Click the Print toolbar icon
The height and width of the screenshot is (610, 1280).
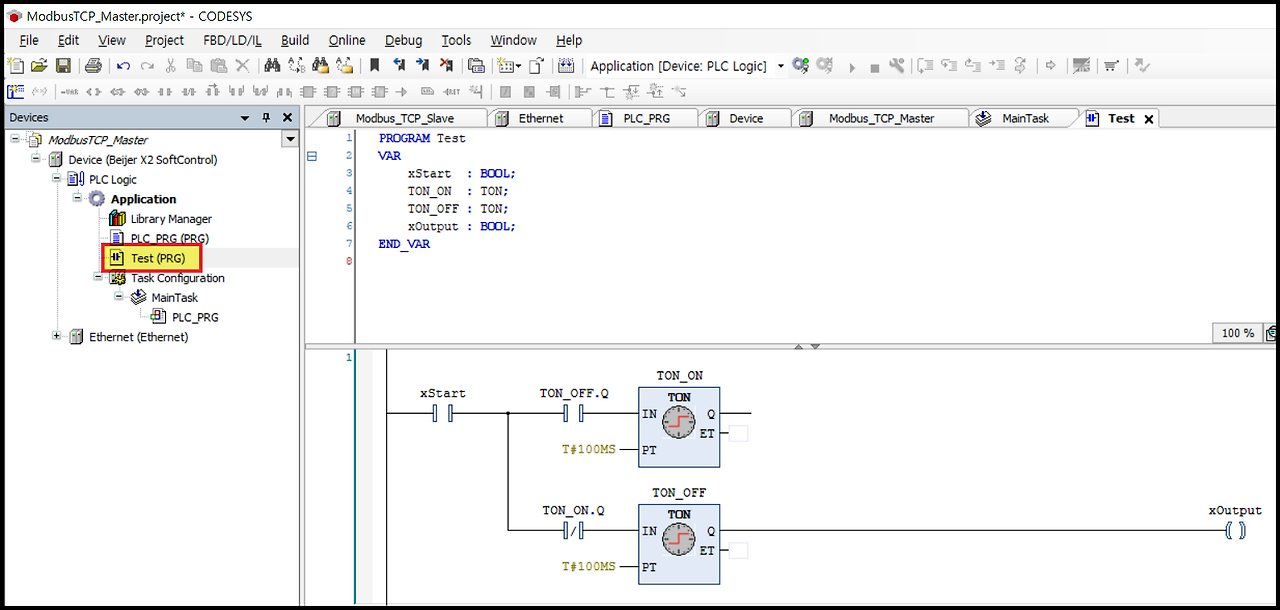93,65
